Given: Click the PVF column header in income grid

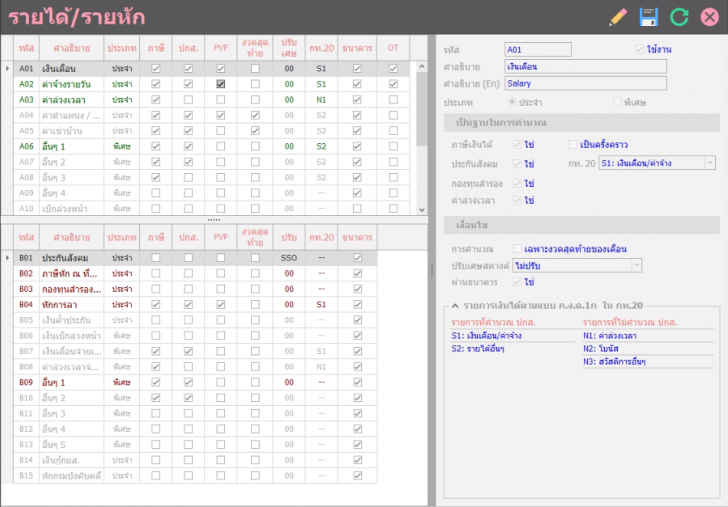Looking at the screenshot, I should coord(221,48).
